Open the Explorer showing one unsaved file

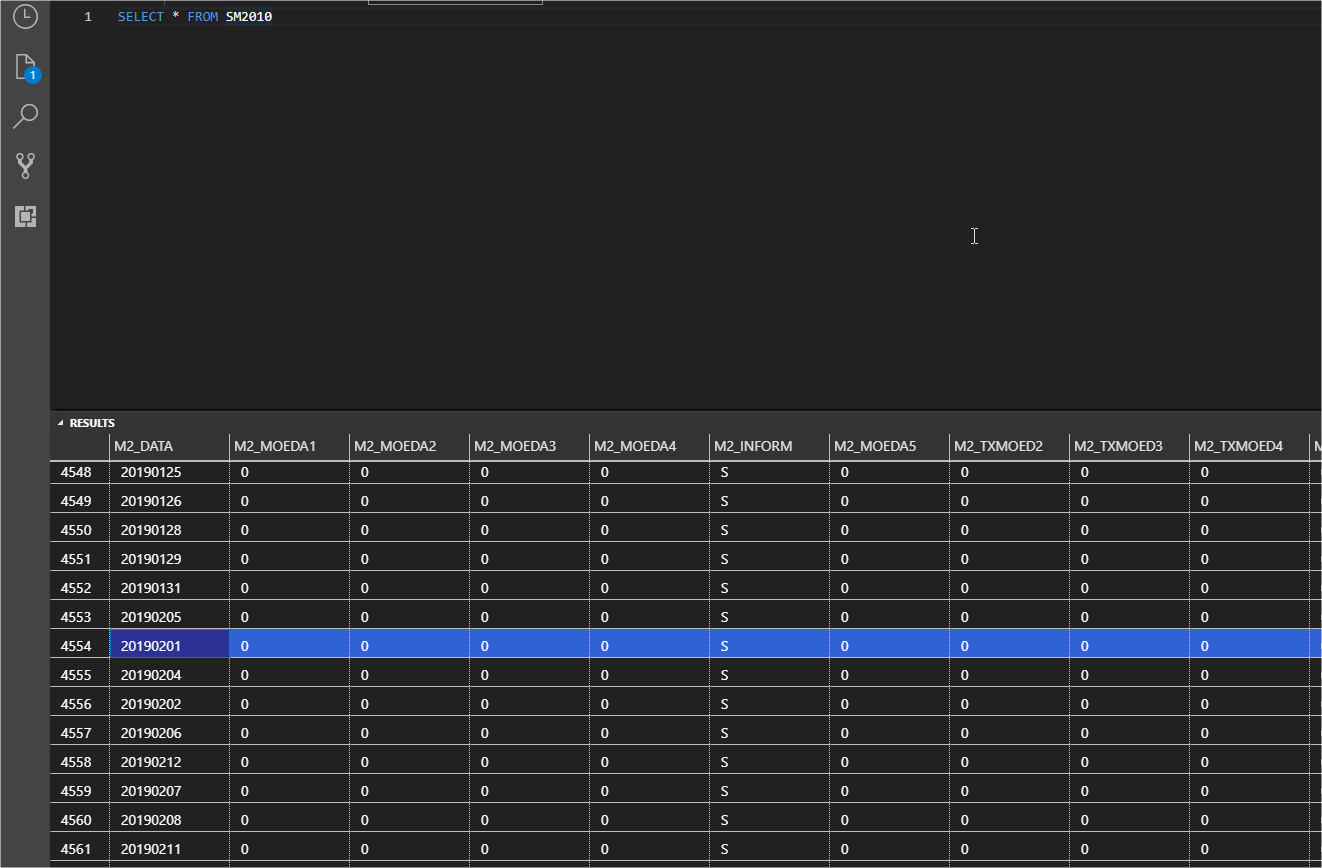(x=25, y=66)
